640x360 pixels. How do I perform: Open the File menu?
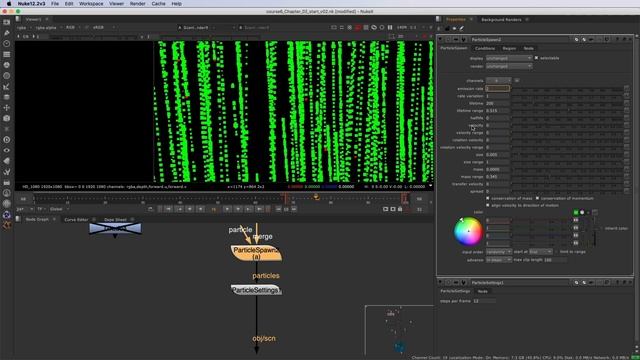click(55, 4)
